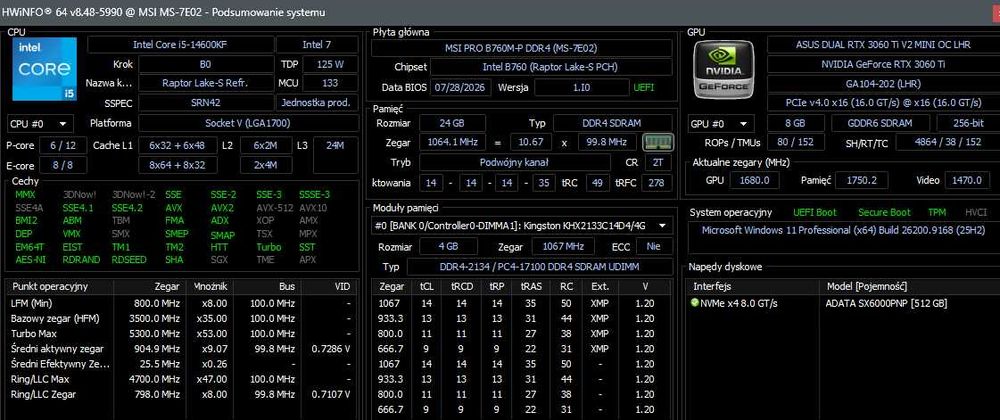Click the Turbo feature flag

coord(268,247)
